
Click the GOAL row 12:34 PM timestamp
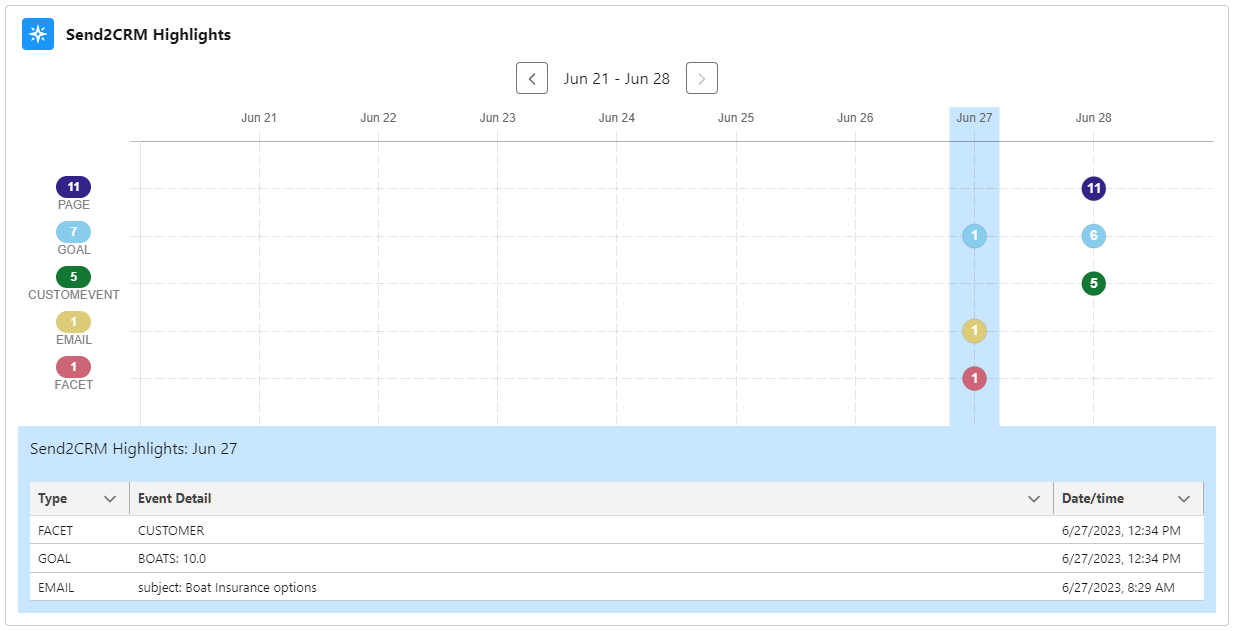1121,559
